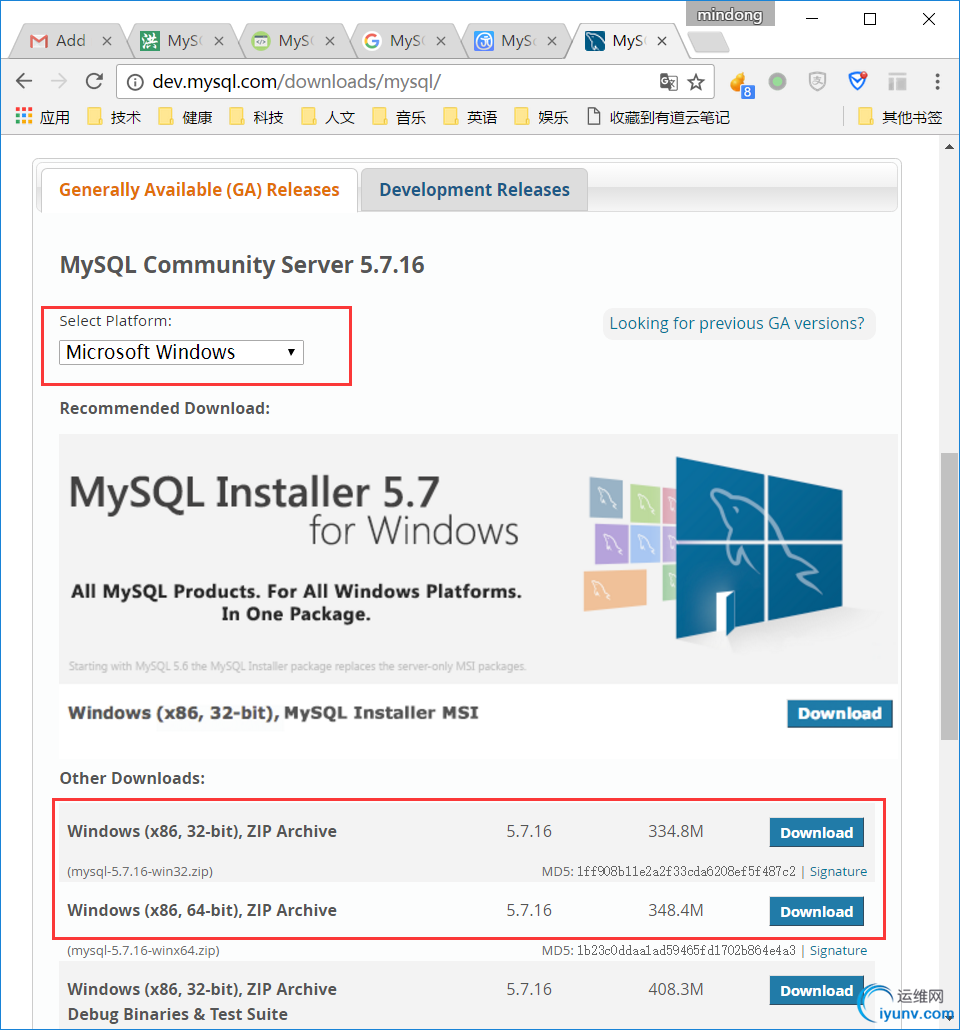960x1030 pixels.
Task: Click the blue shield check extension icon
Action: click(857, 81)
